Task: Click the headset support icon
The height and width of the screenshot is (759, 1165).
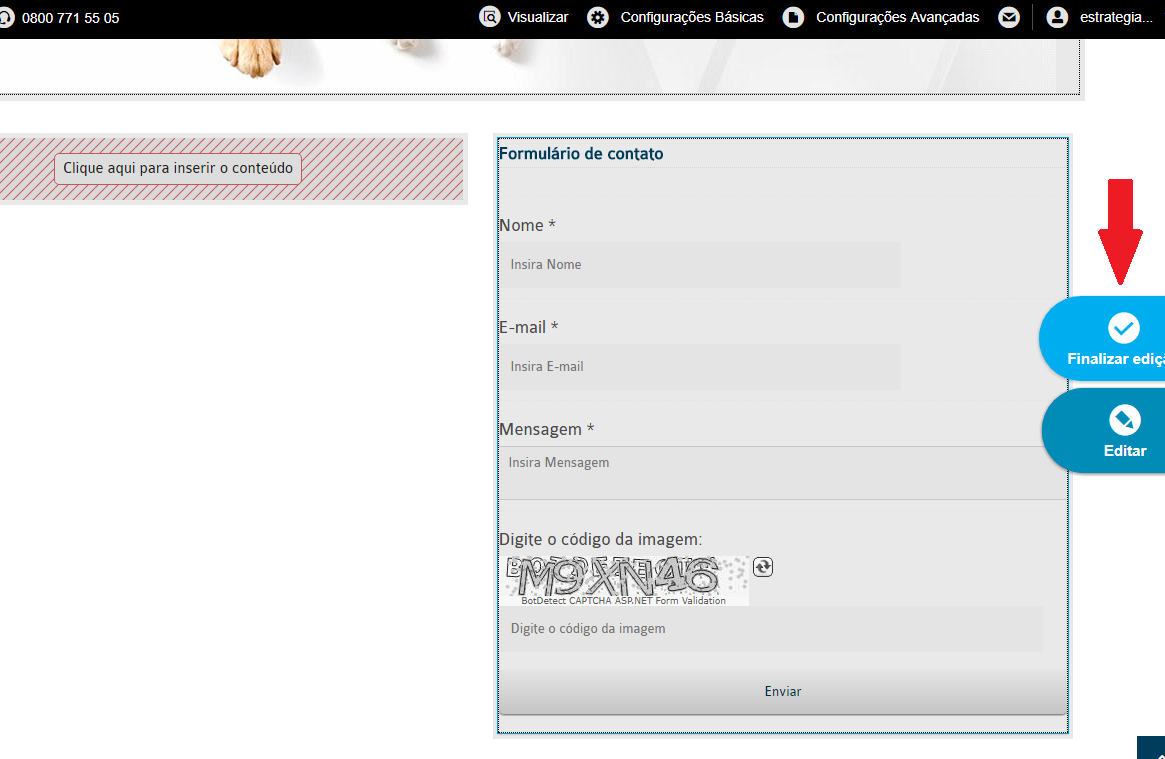Action: pos(4,17)
